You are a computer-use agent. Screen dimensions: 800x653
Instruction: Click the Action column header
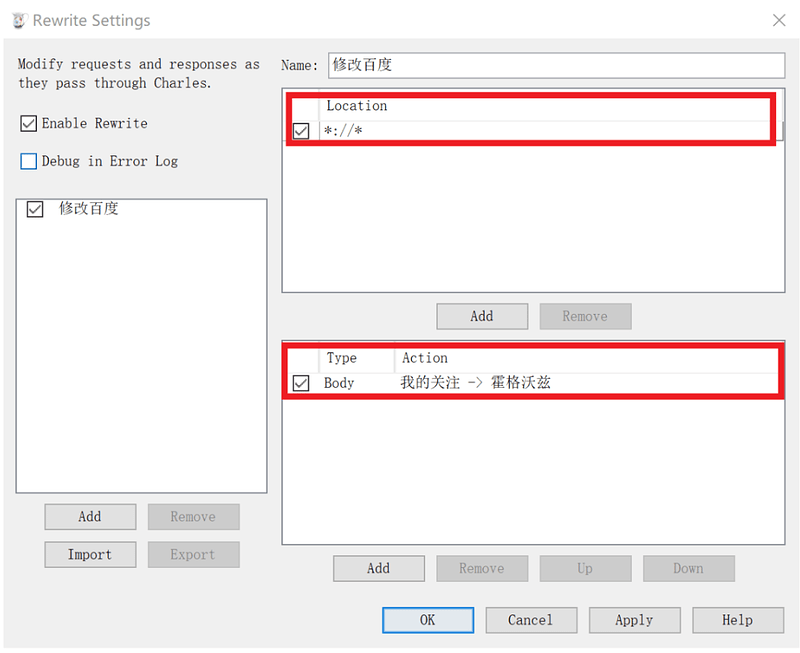click(x=424, y=358)
